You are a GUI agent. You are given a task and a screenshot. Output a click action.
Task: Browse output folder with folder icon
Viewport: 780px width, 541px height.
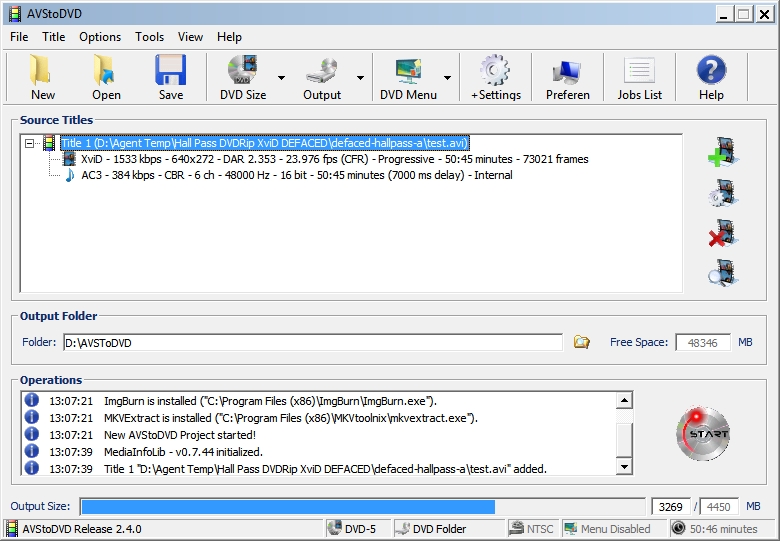pos(582,342)
